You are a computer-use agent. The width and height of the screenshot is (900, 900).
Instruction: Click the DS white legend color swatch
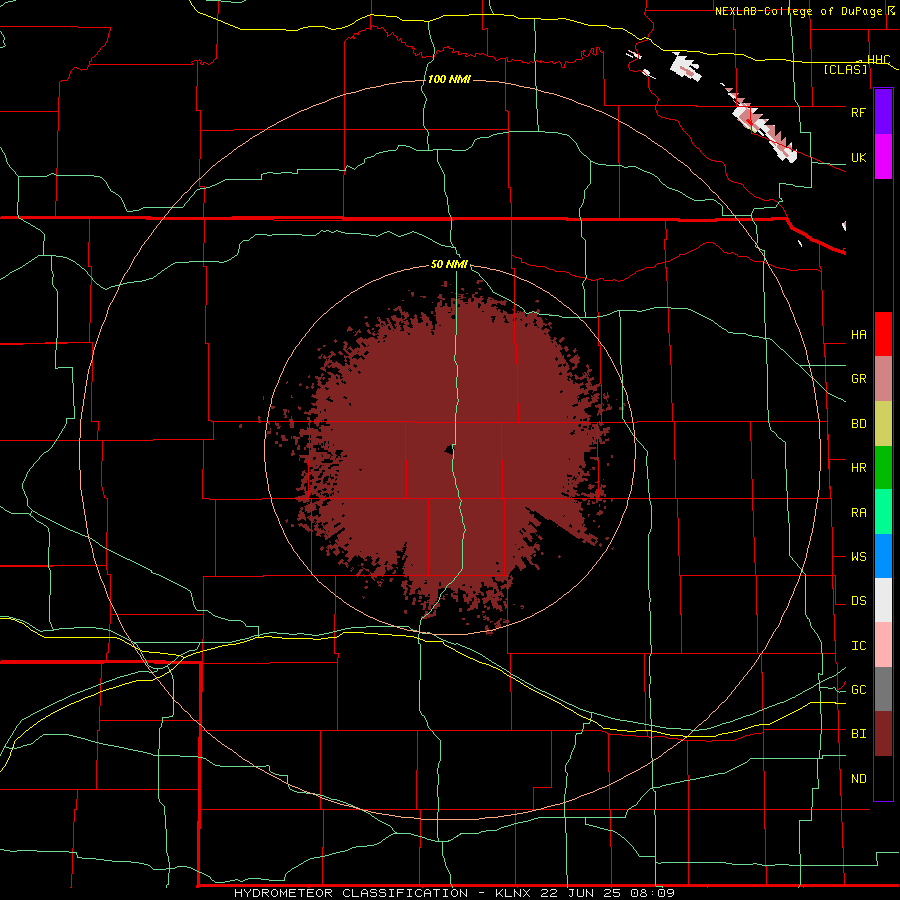tap(883, 600)
